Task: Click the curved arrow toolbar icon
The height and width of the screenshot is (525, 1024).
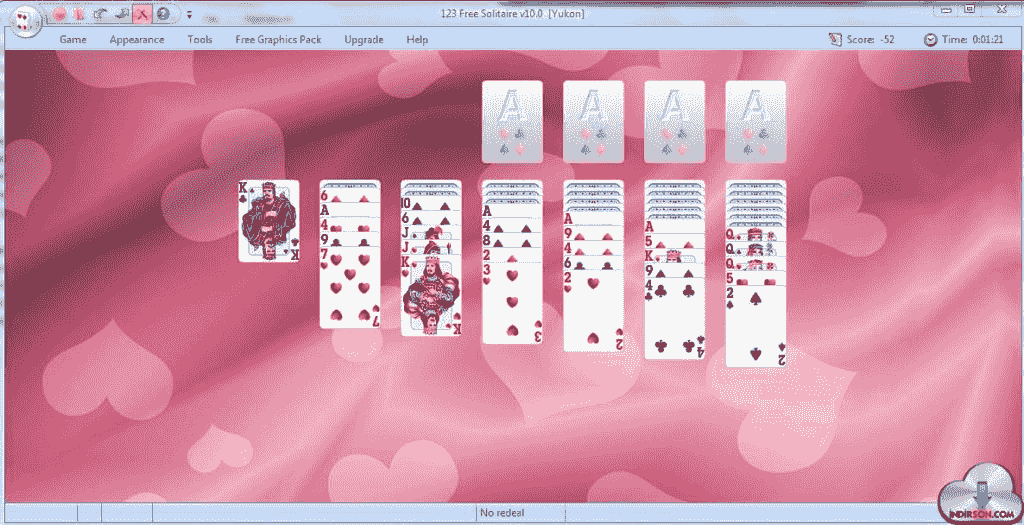Action: tap(120, 13)
